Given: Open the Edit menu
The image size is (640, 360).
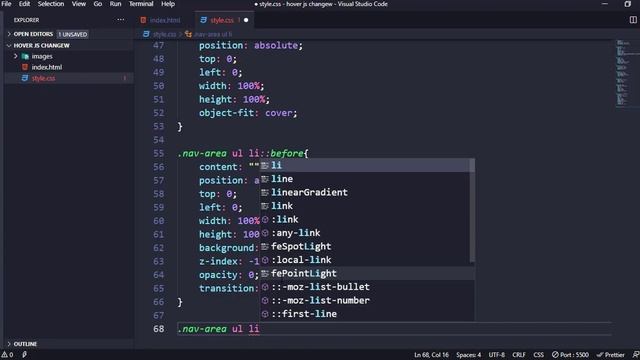Looking at the screenshot, I should pos(24,4).
